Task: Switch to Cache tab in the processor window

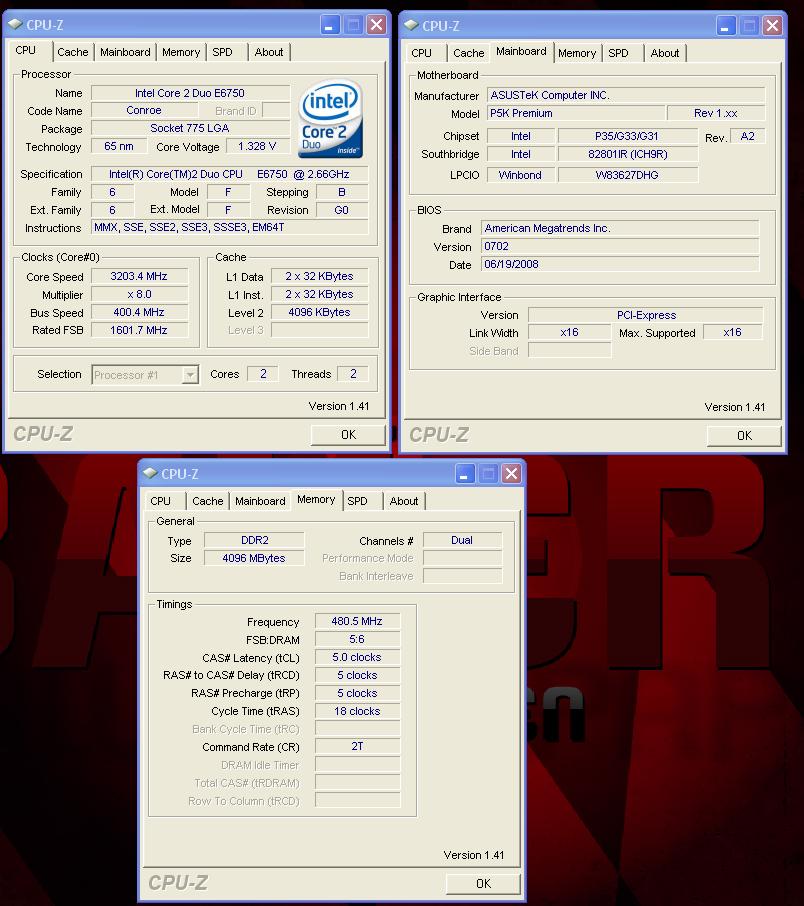Action: 72,52
